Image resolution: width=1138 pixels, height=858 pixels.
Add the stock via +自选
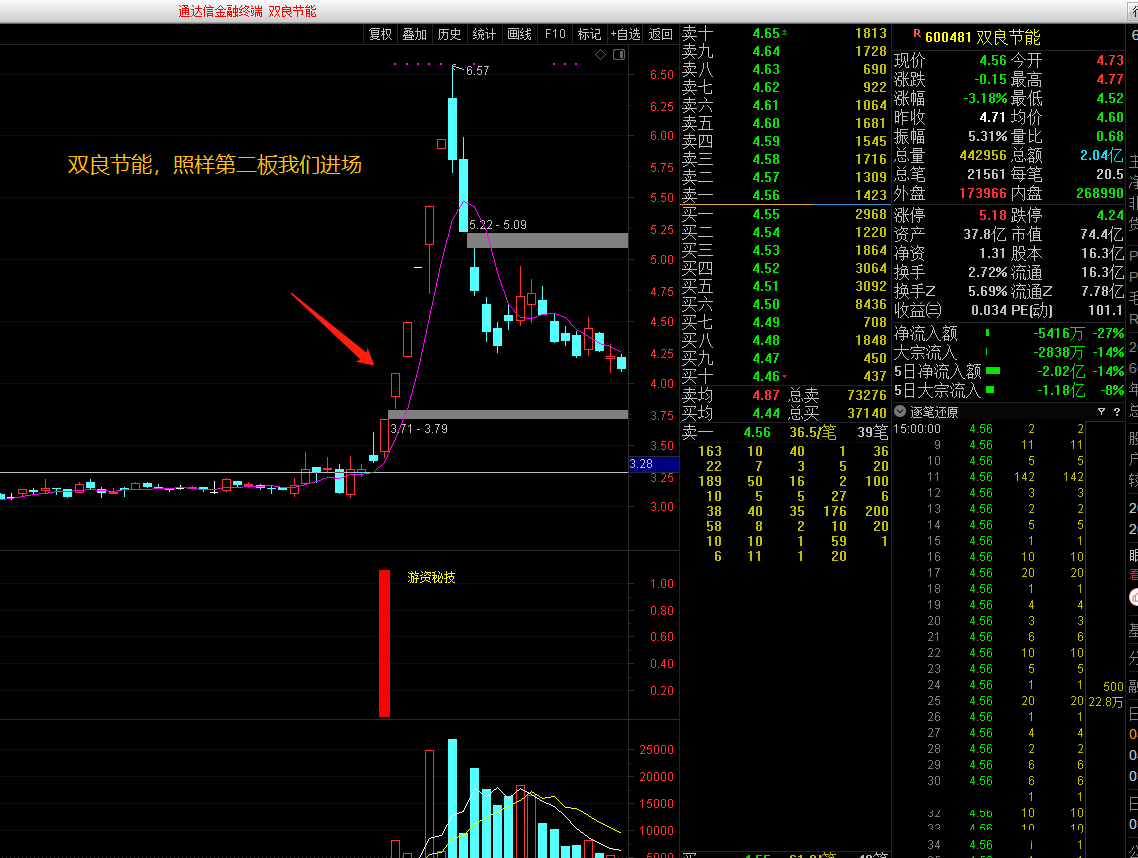click(x=625, y=34)
